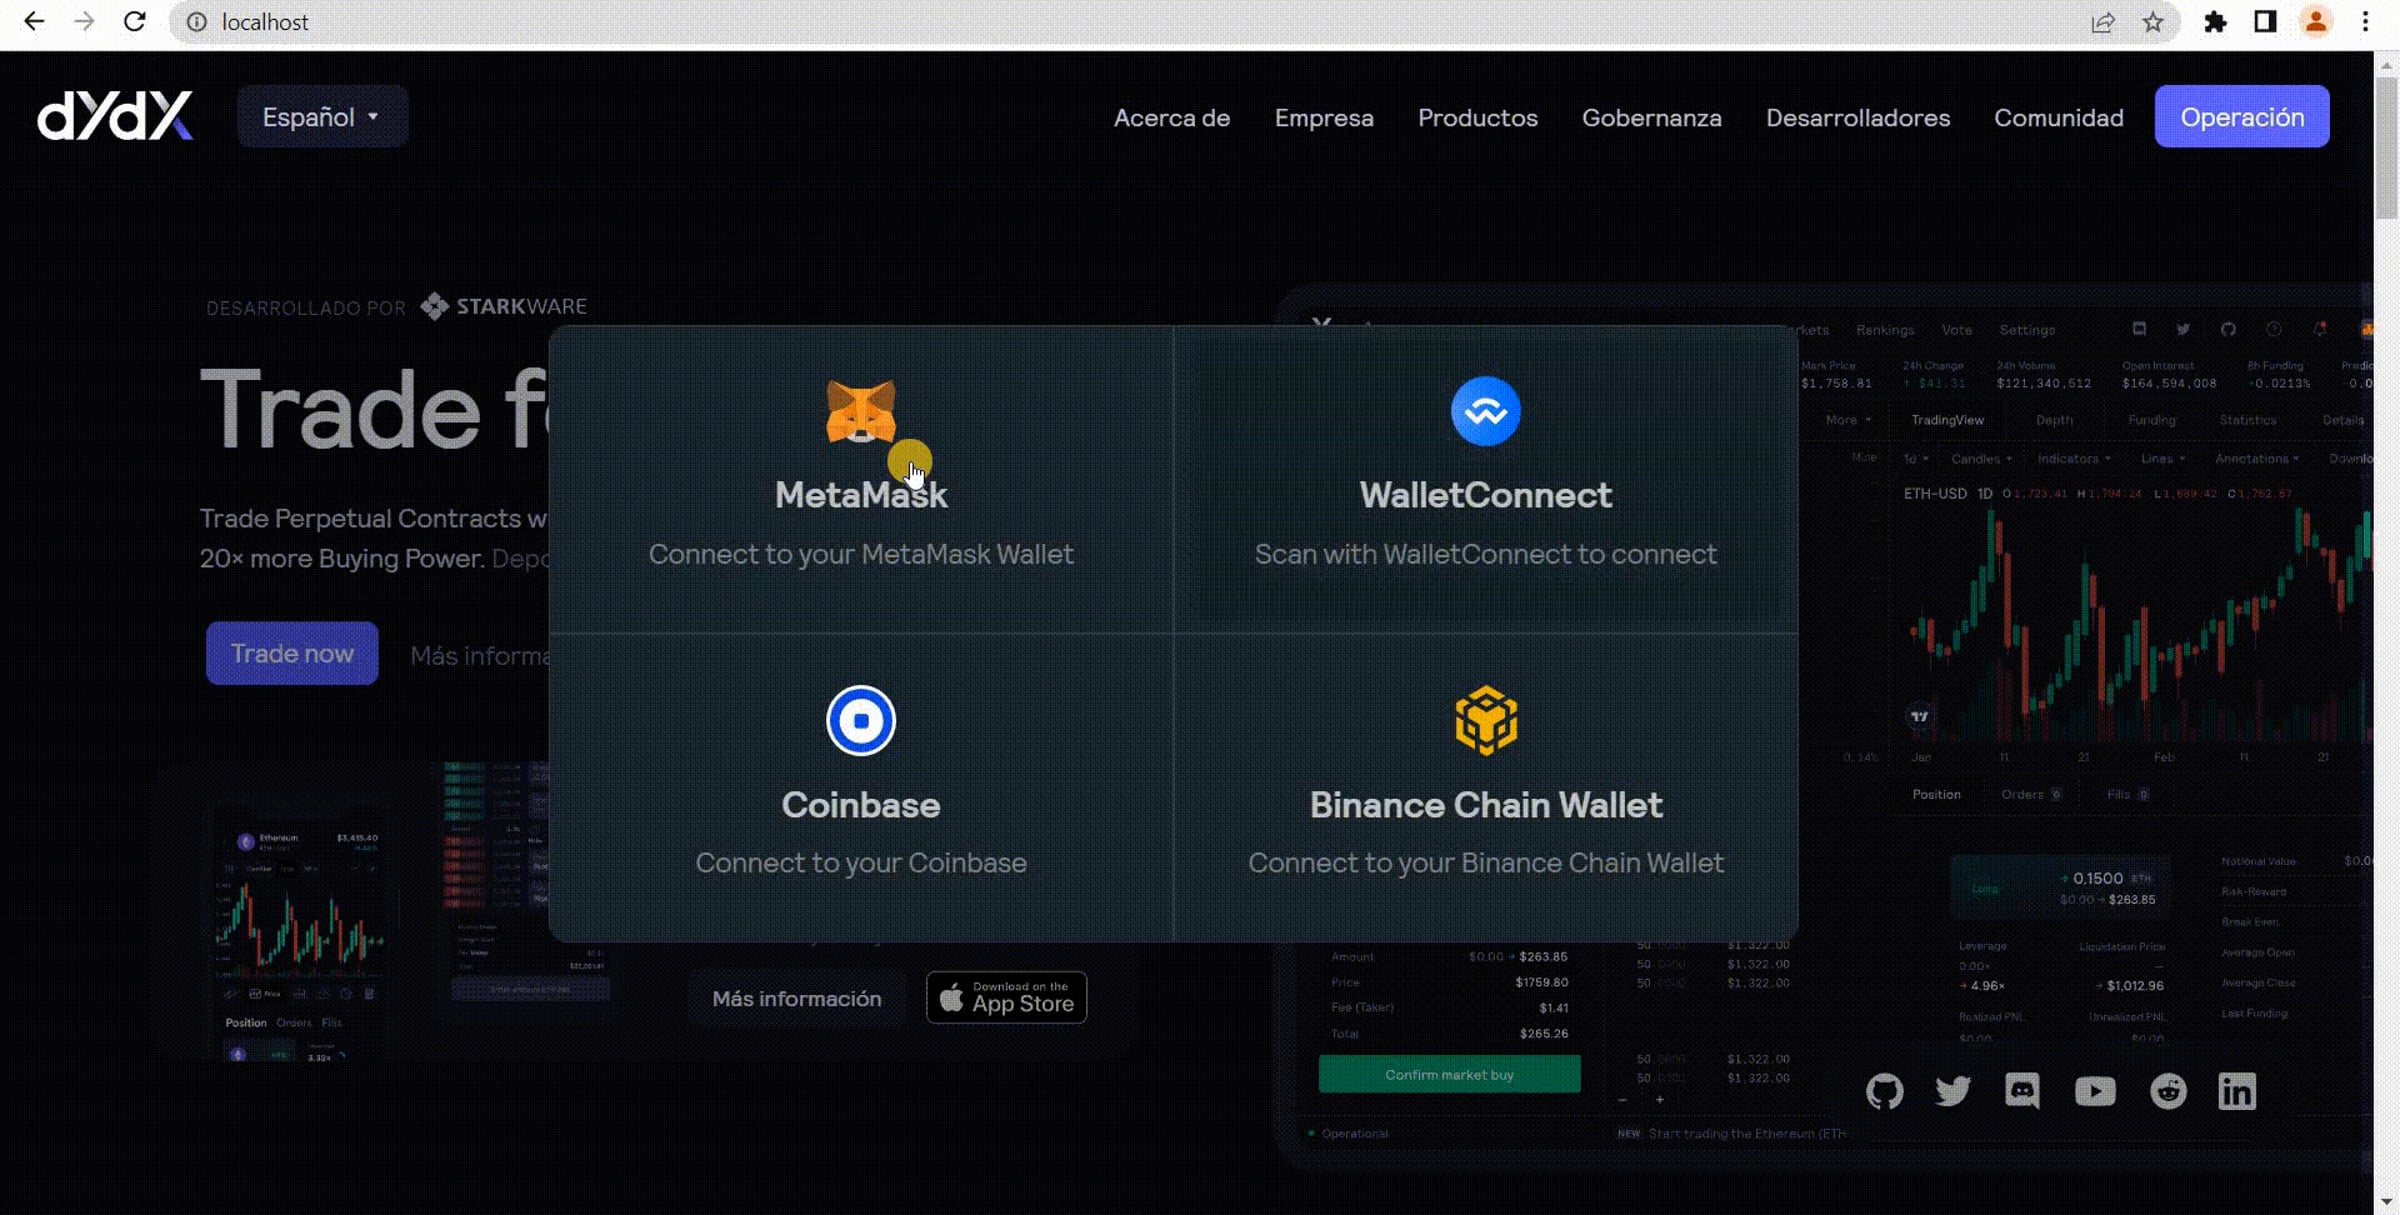Open the browser profile avatar
The image size is (2400, 1215).
click(x=2316, y=22)
